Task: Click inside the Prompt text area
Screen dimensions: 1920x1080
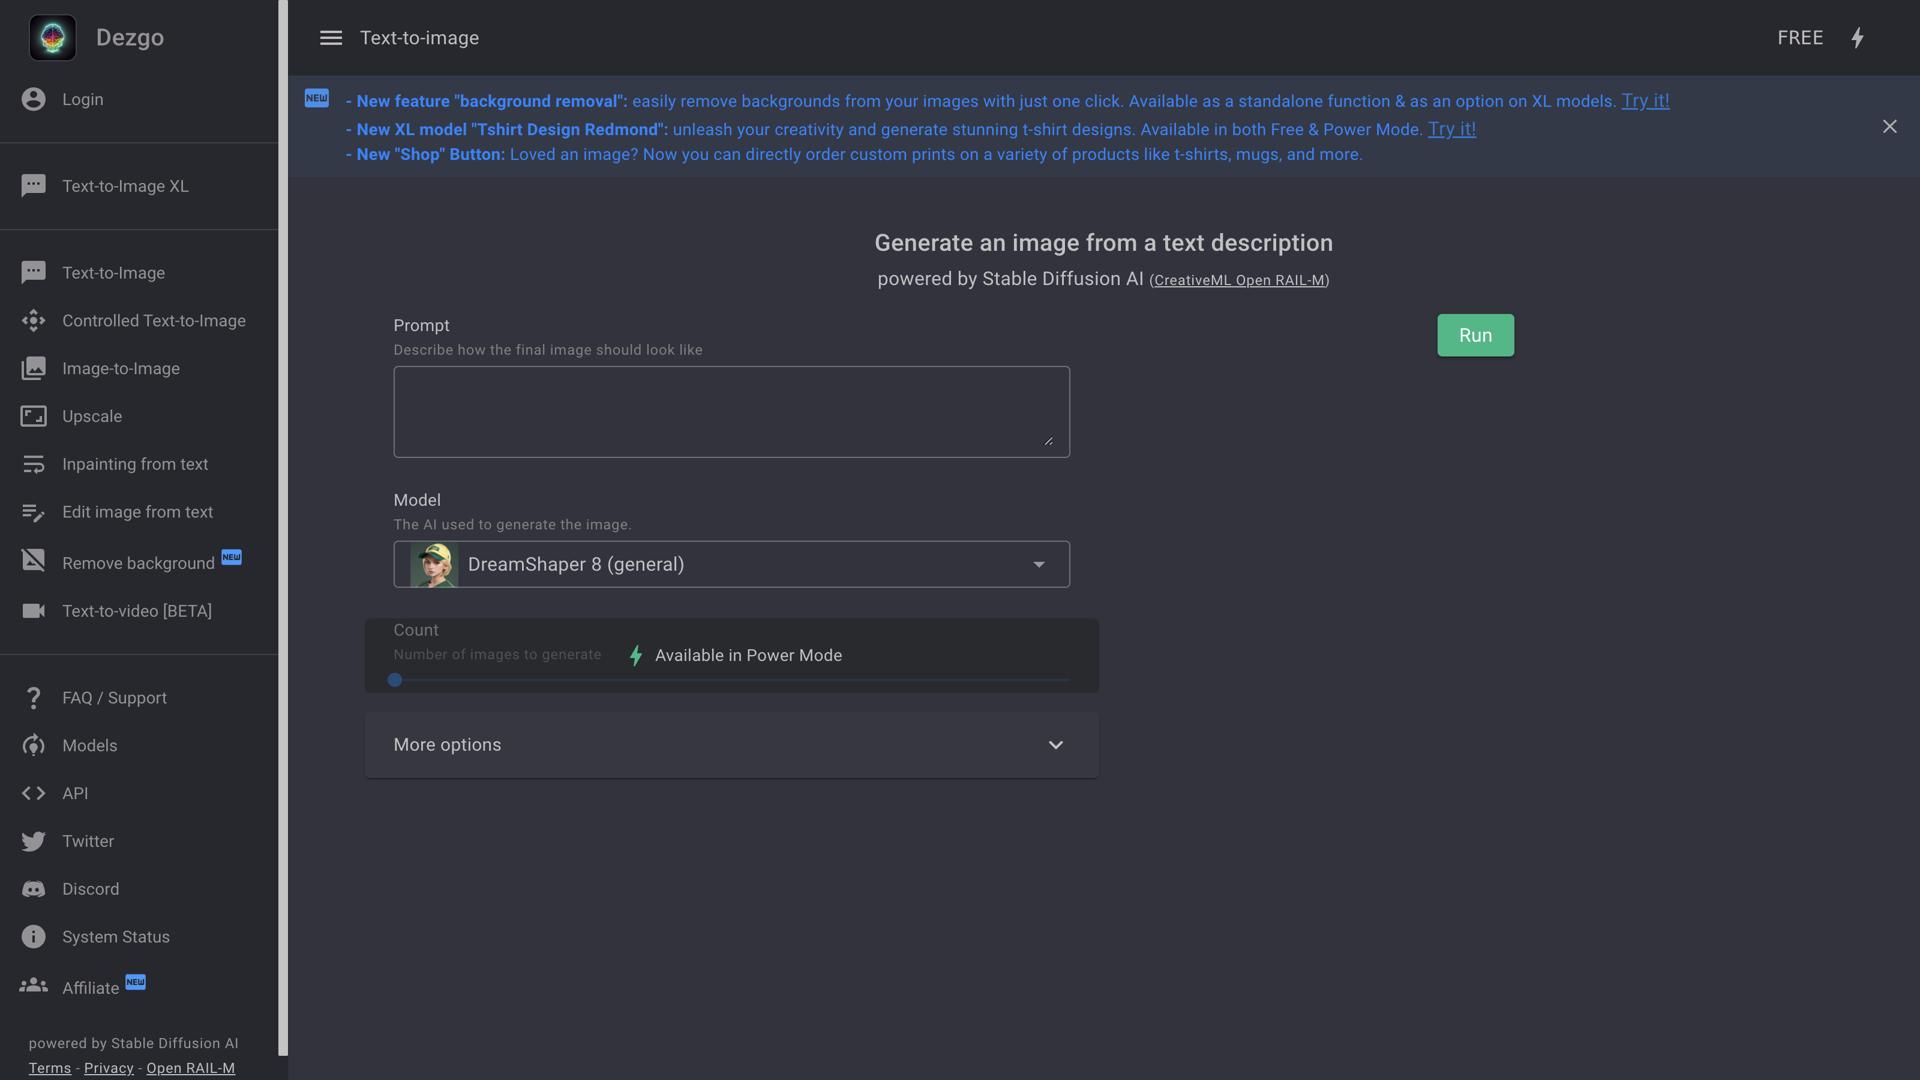Action: pos(731,412)
